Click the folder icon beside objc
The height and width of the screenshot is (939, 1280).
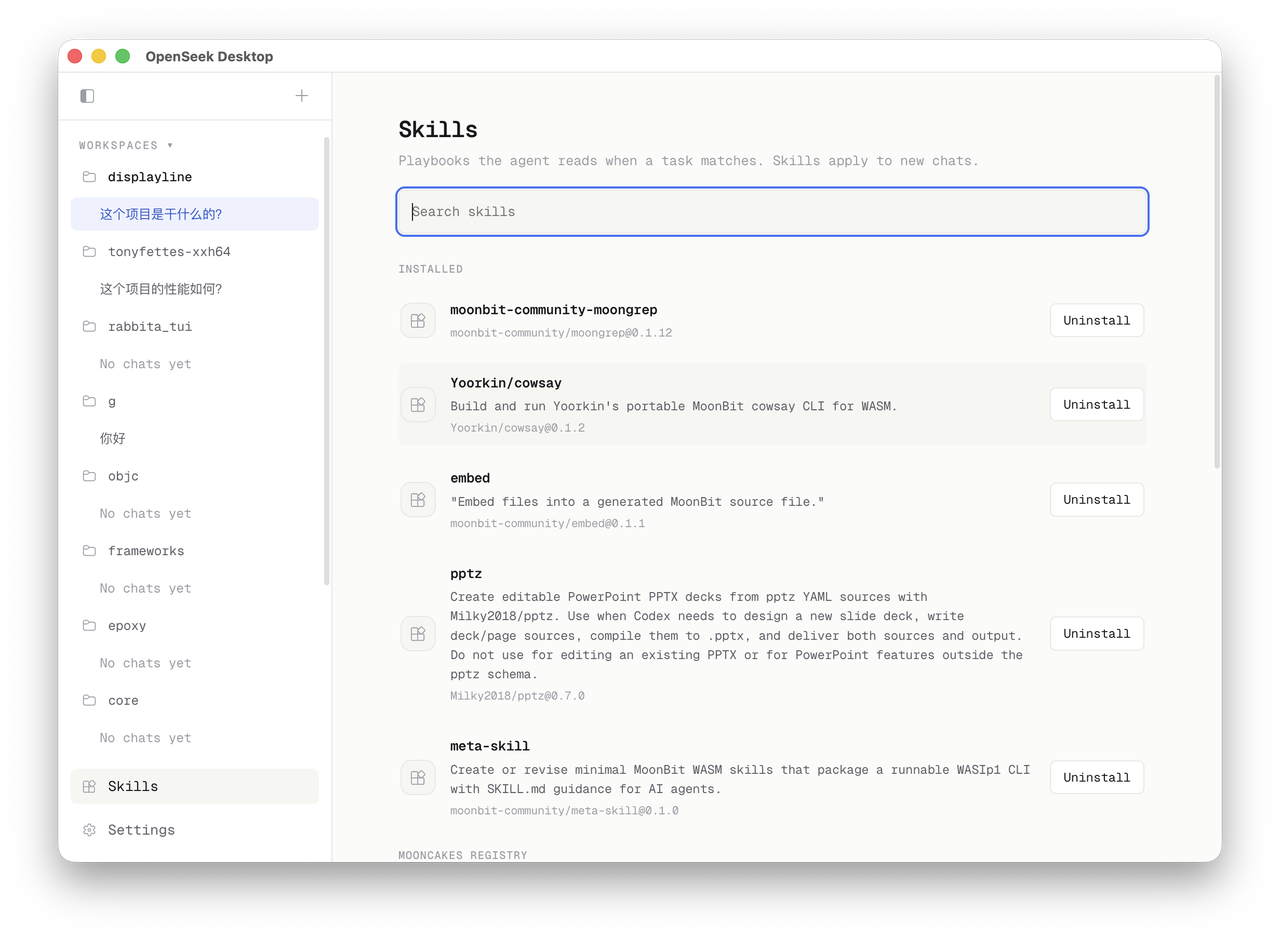pos(89,476)
